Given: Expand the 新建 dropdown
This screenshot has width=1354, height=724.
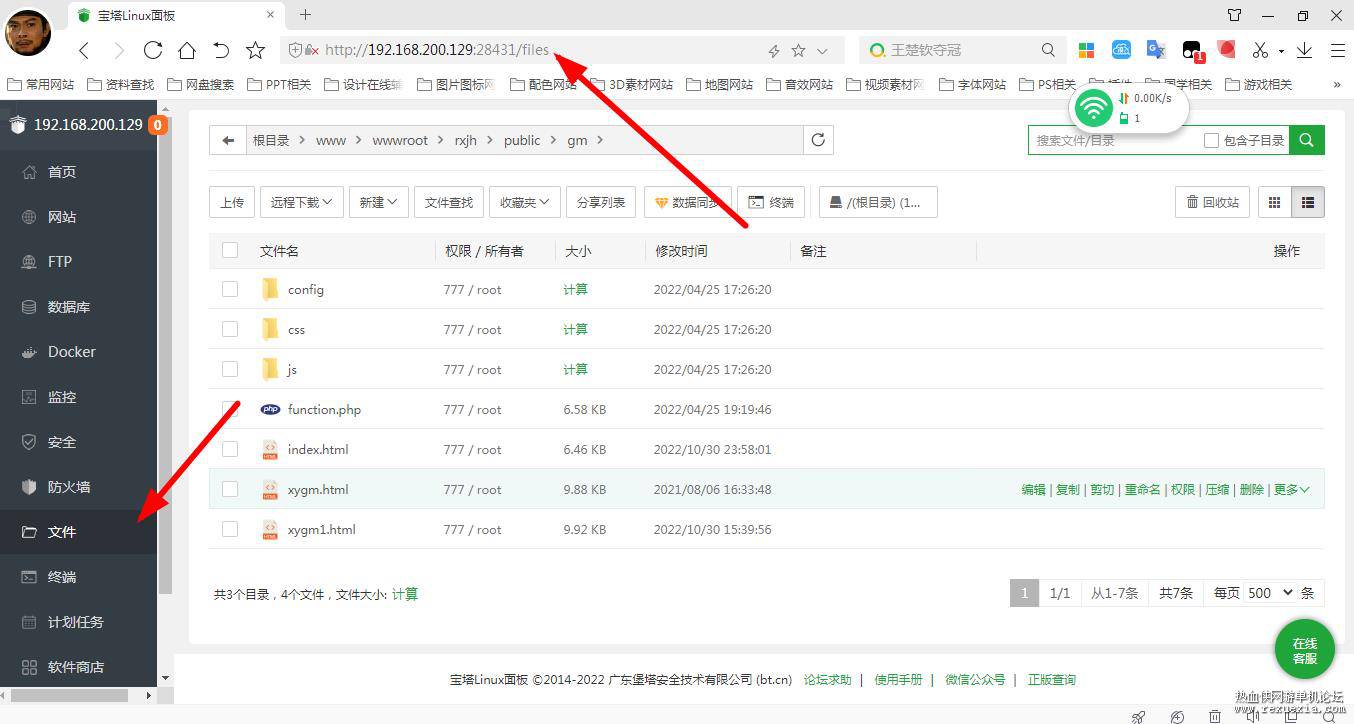Looking at the screenshot, I should pos(378,202).
